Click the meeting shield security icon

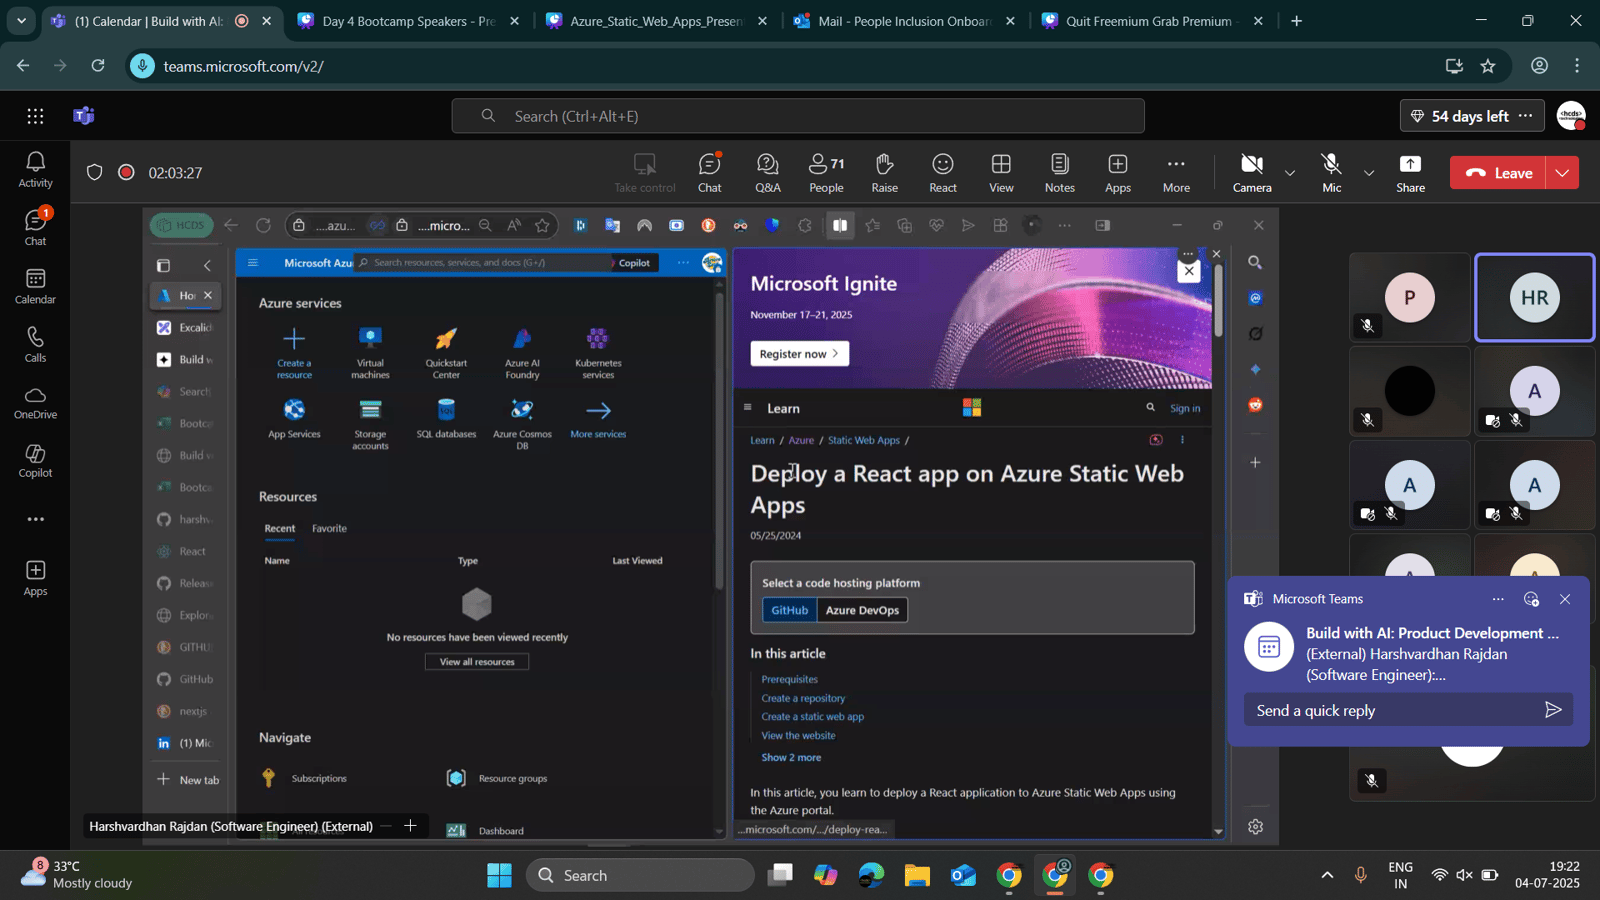pos(95,172)
